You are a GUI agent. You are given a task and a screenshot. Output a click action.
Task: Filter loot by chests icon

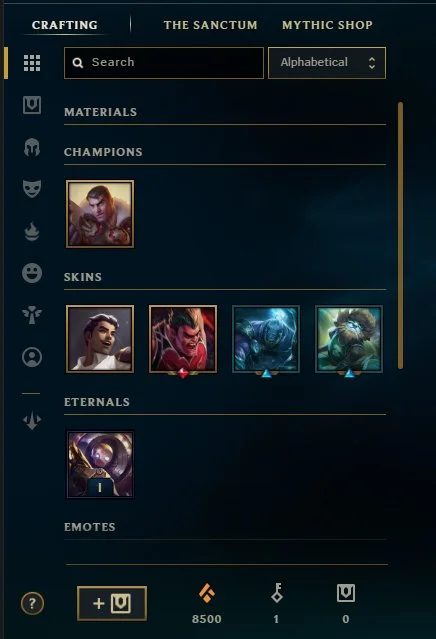pos(32,105)
